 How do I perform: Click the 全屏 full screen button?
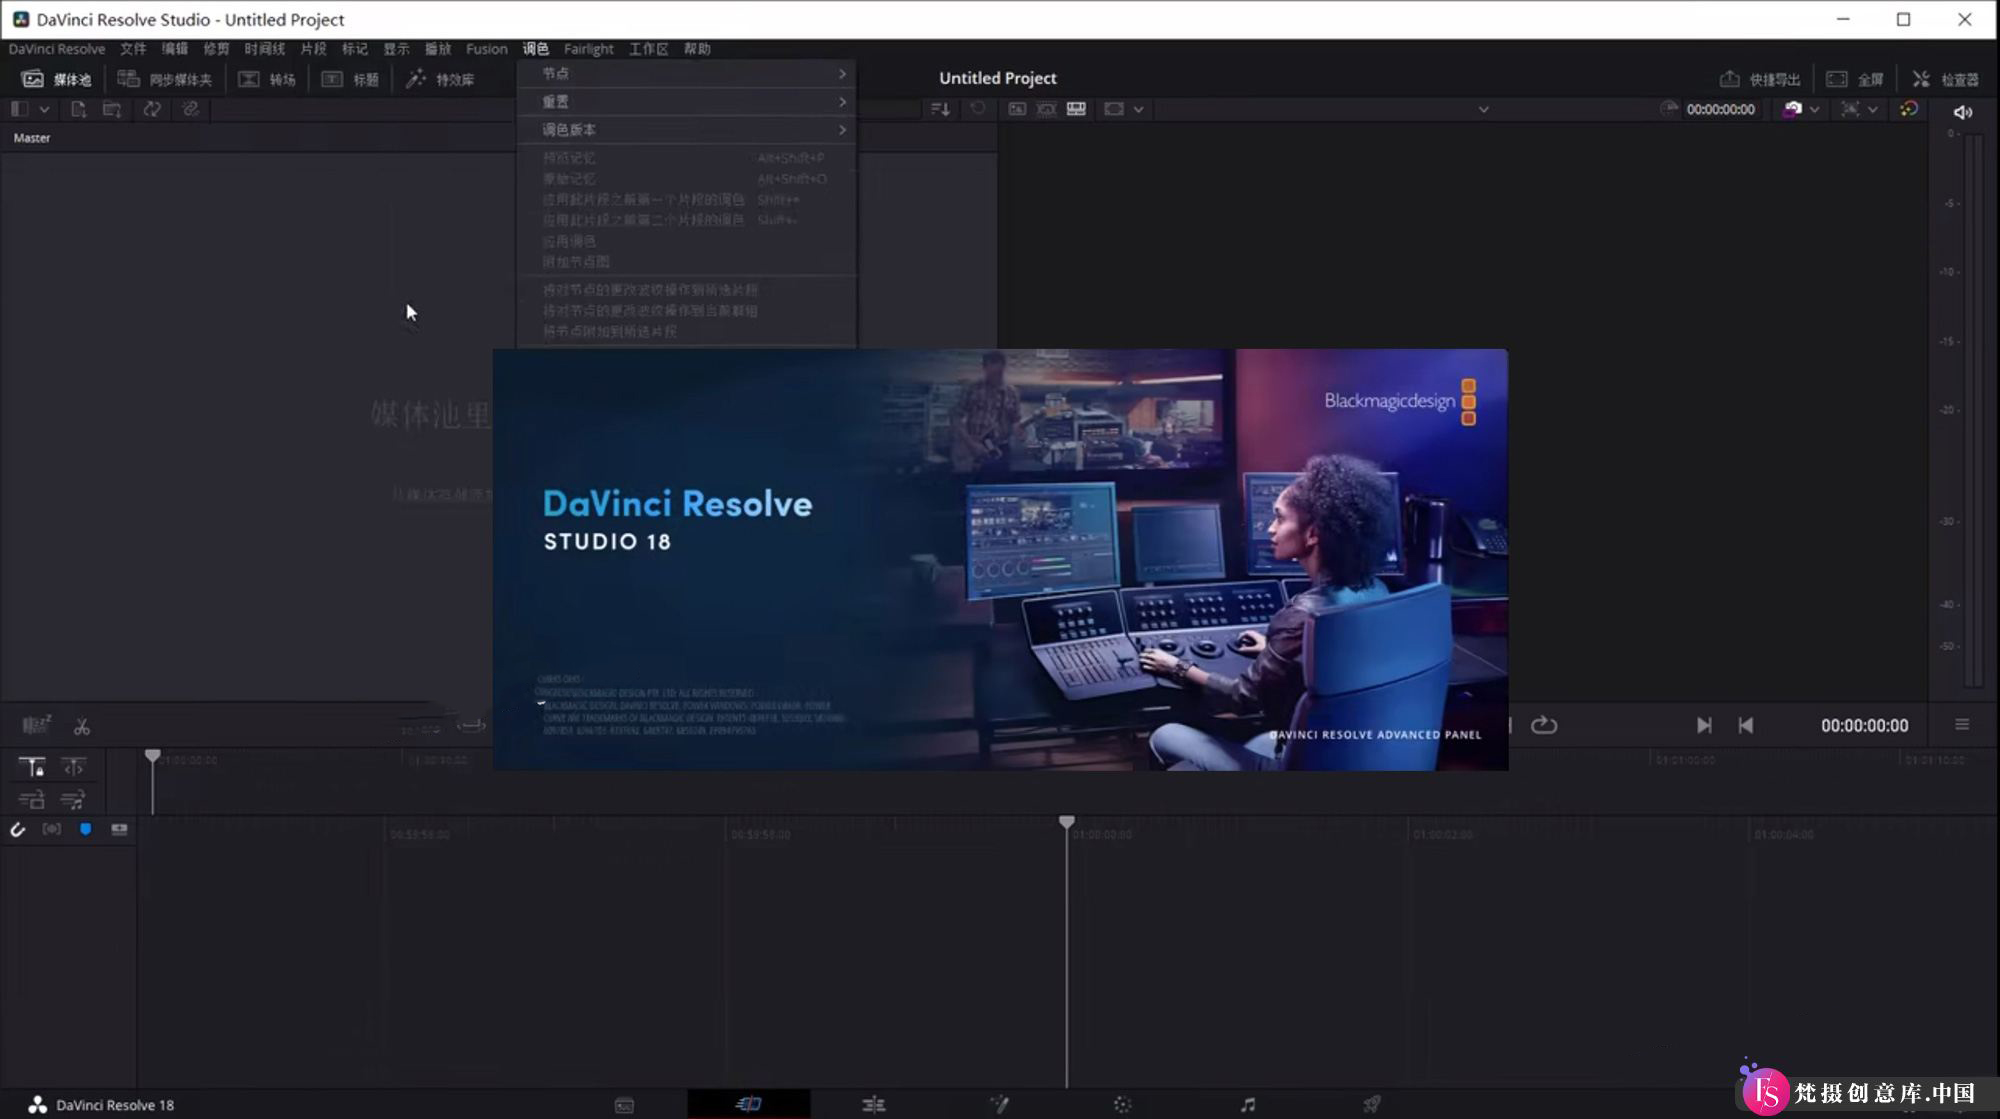pyautogui.click(x=1855, y=79)
